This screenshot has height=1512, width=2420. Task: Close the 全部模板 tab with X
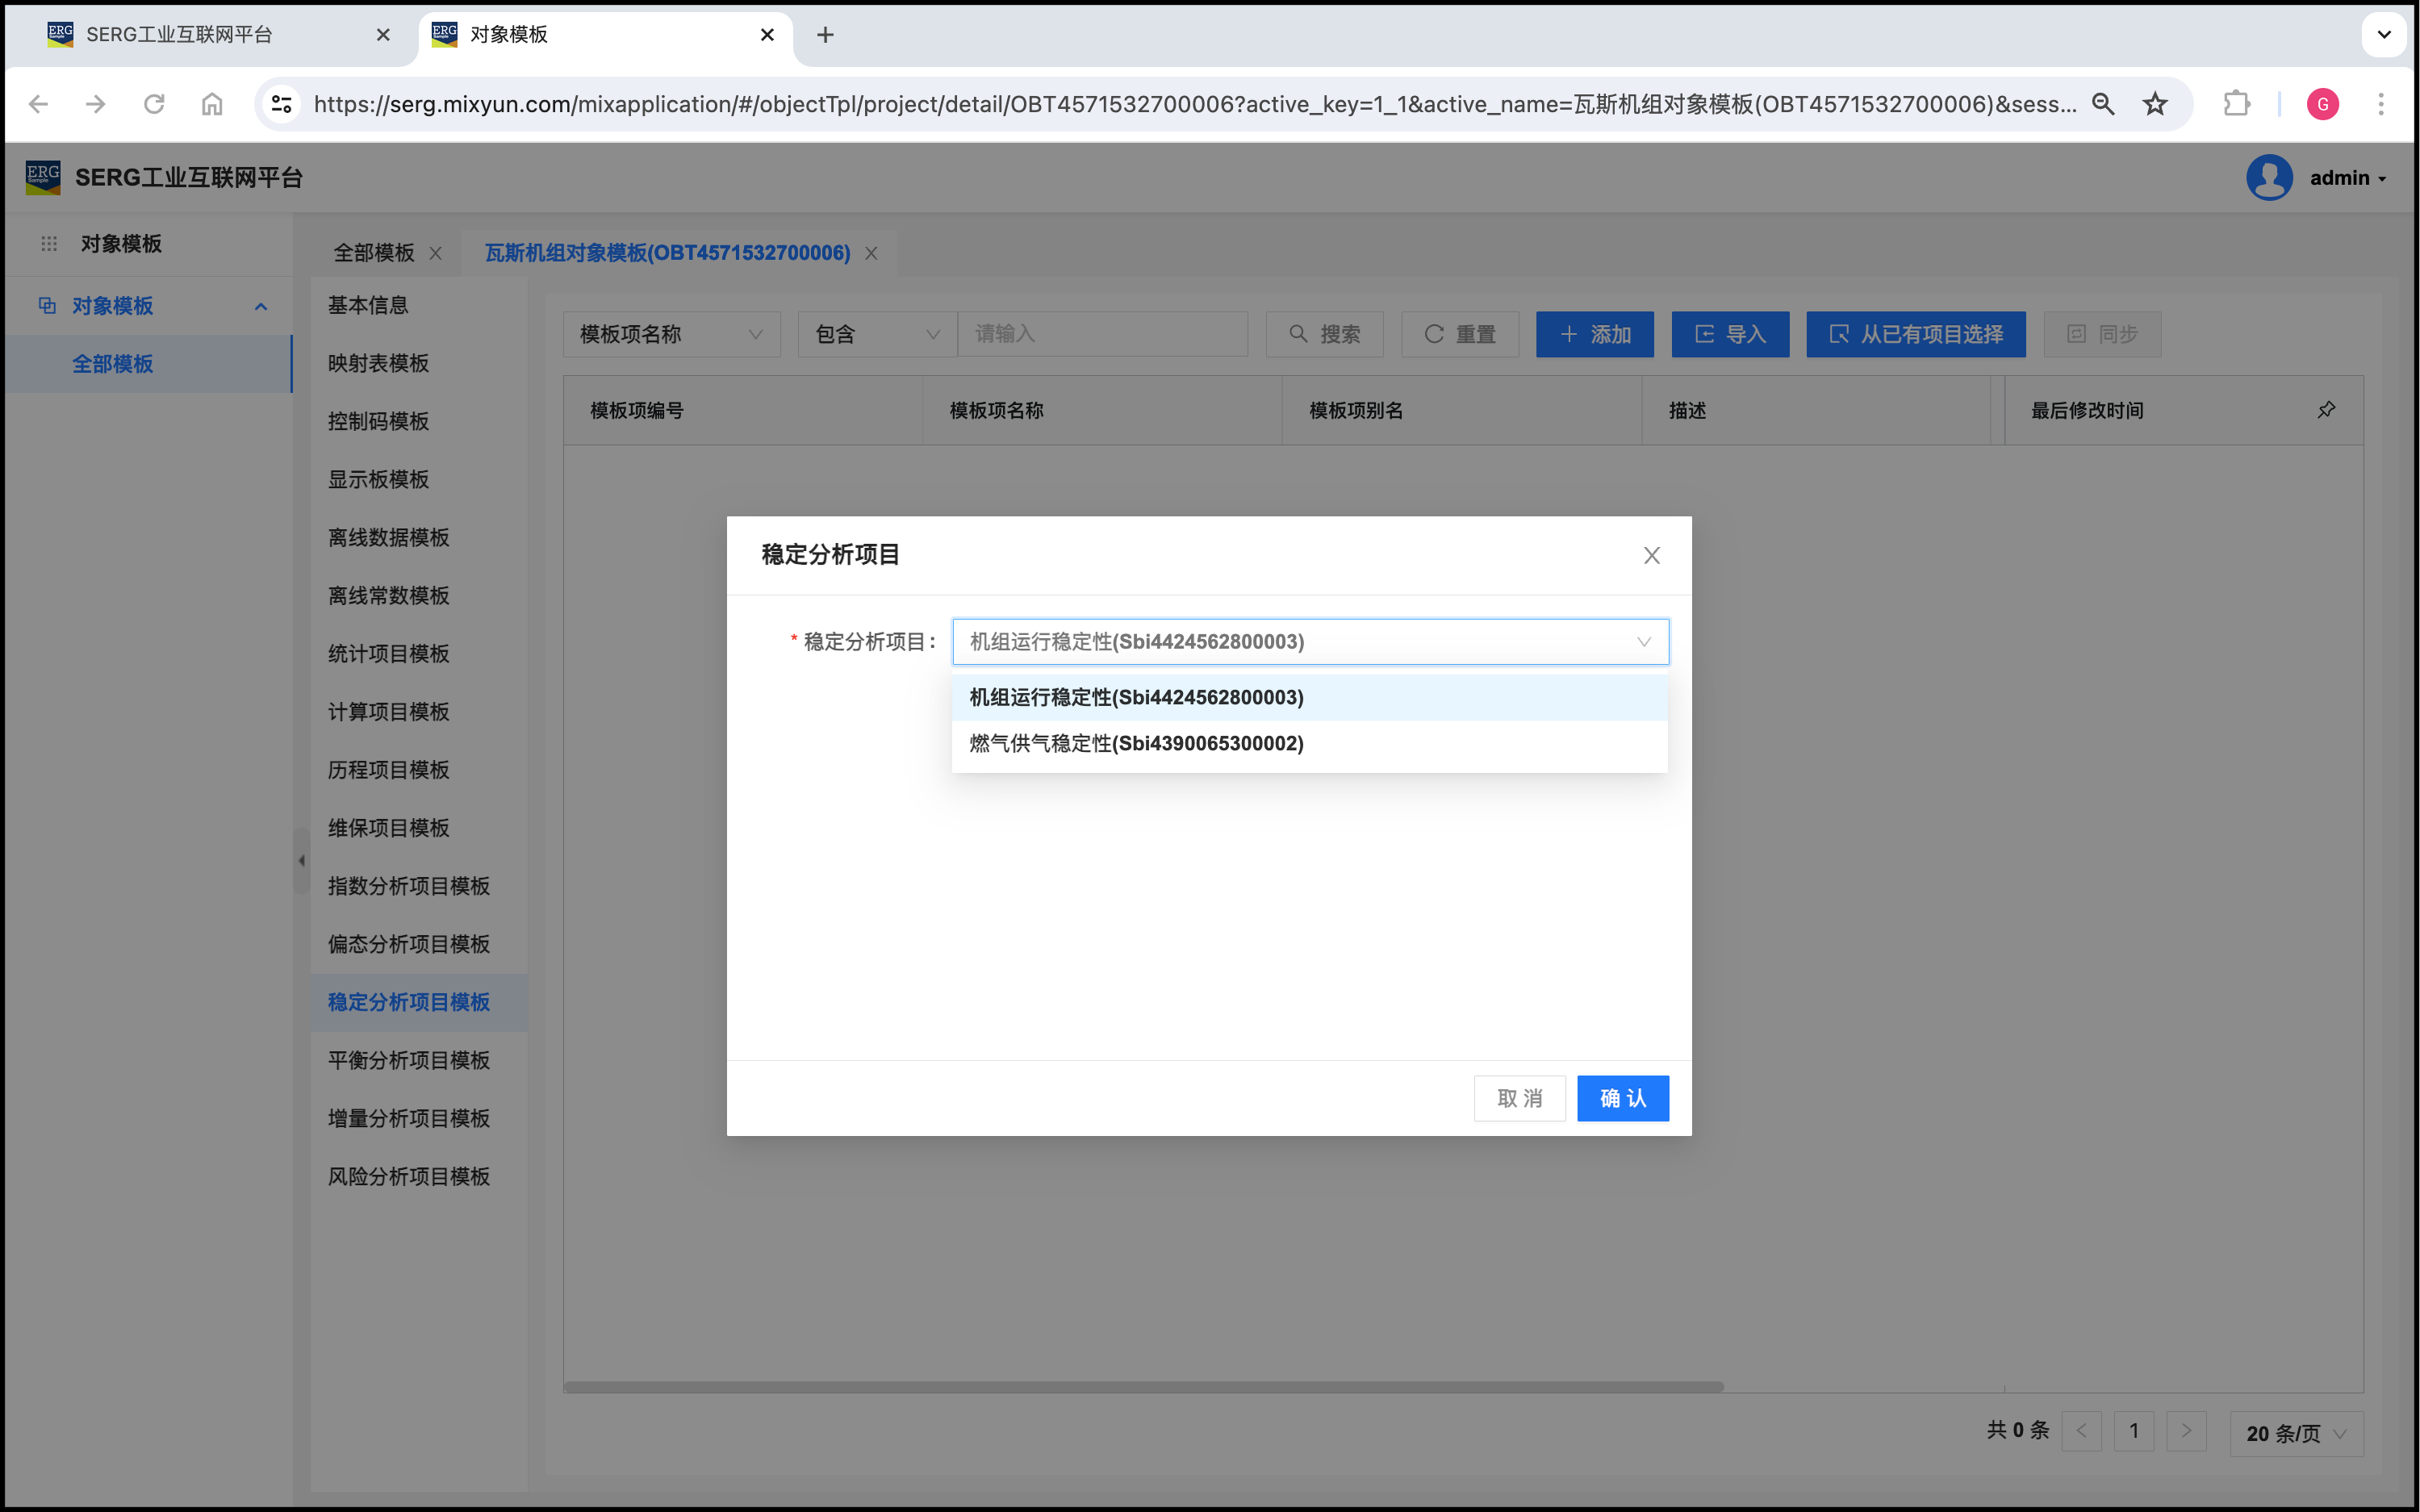[x=436, y=254]
